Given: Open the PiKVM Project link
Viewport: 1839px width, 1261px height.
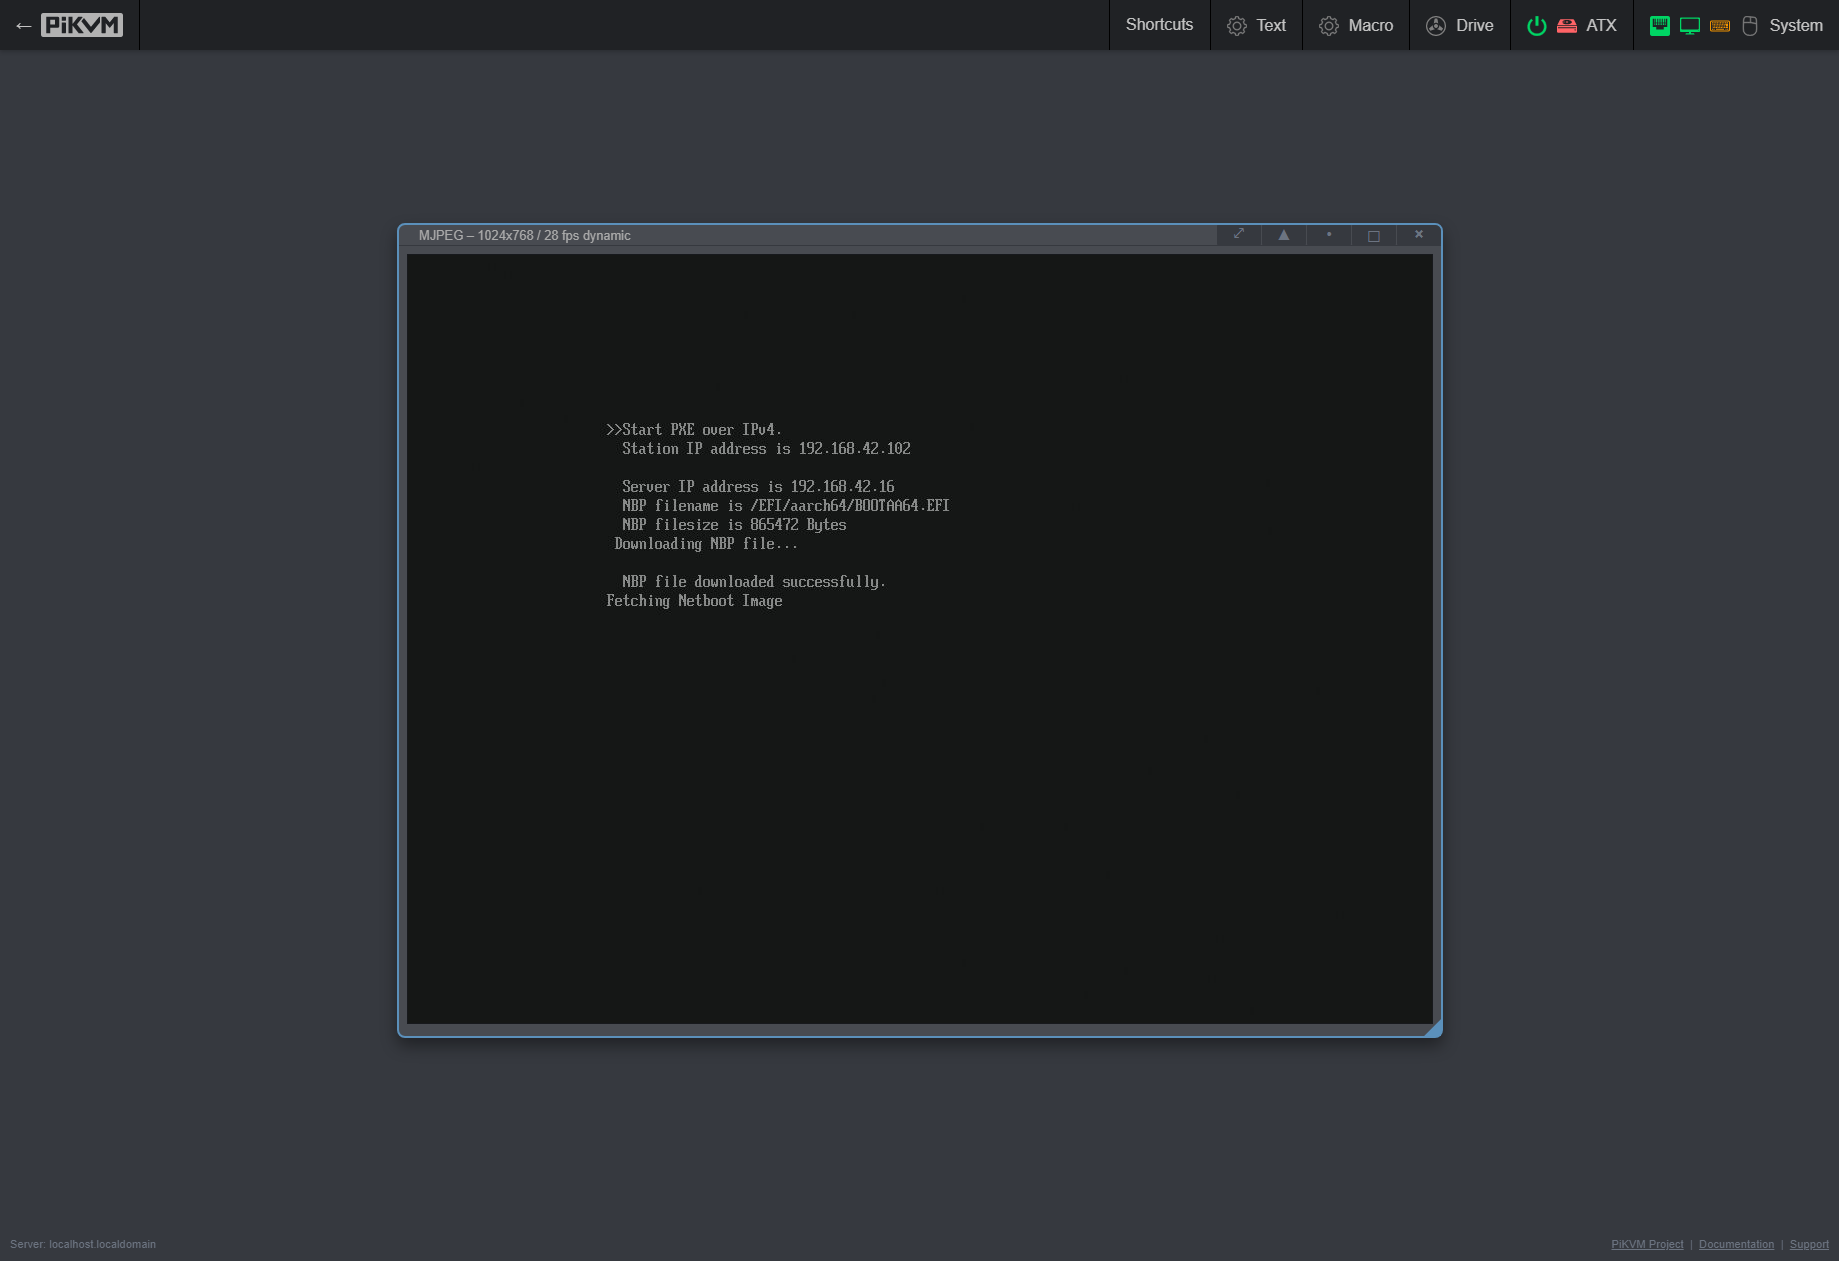Looking at the screenshot, I should coord(1647,1244).
